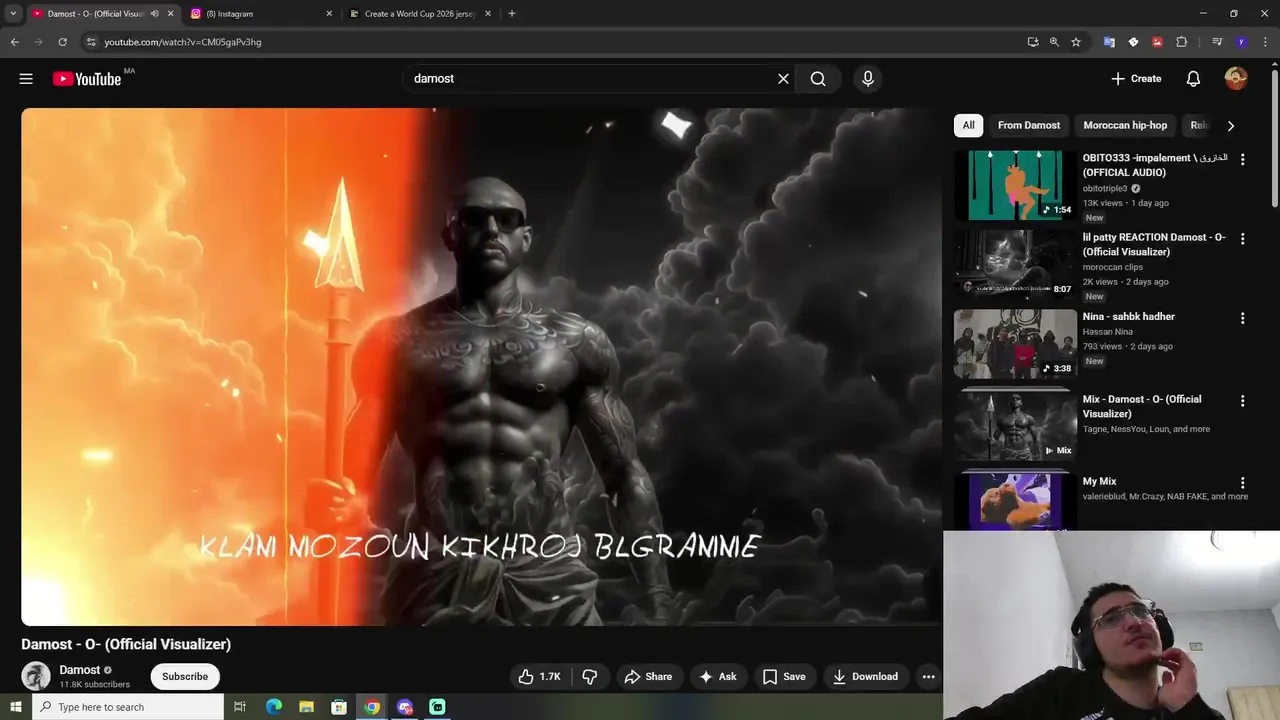Select the Moroccan hip-hop filter chip
This screenshot has width=1280, height=720.
click(x=1125, y=125)
